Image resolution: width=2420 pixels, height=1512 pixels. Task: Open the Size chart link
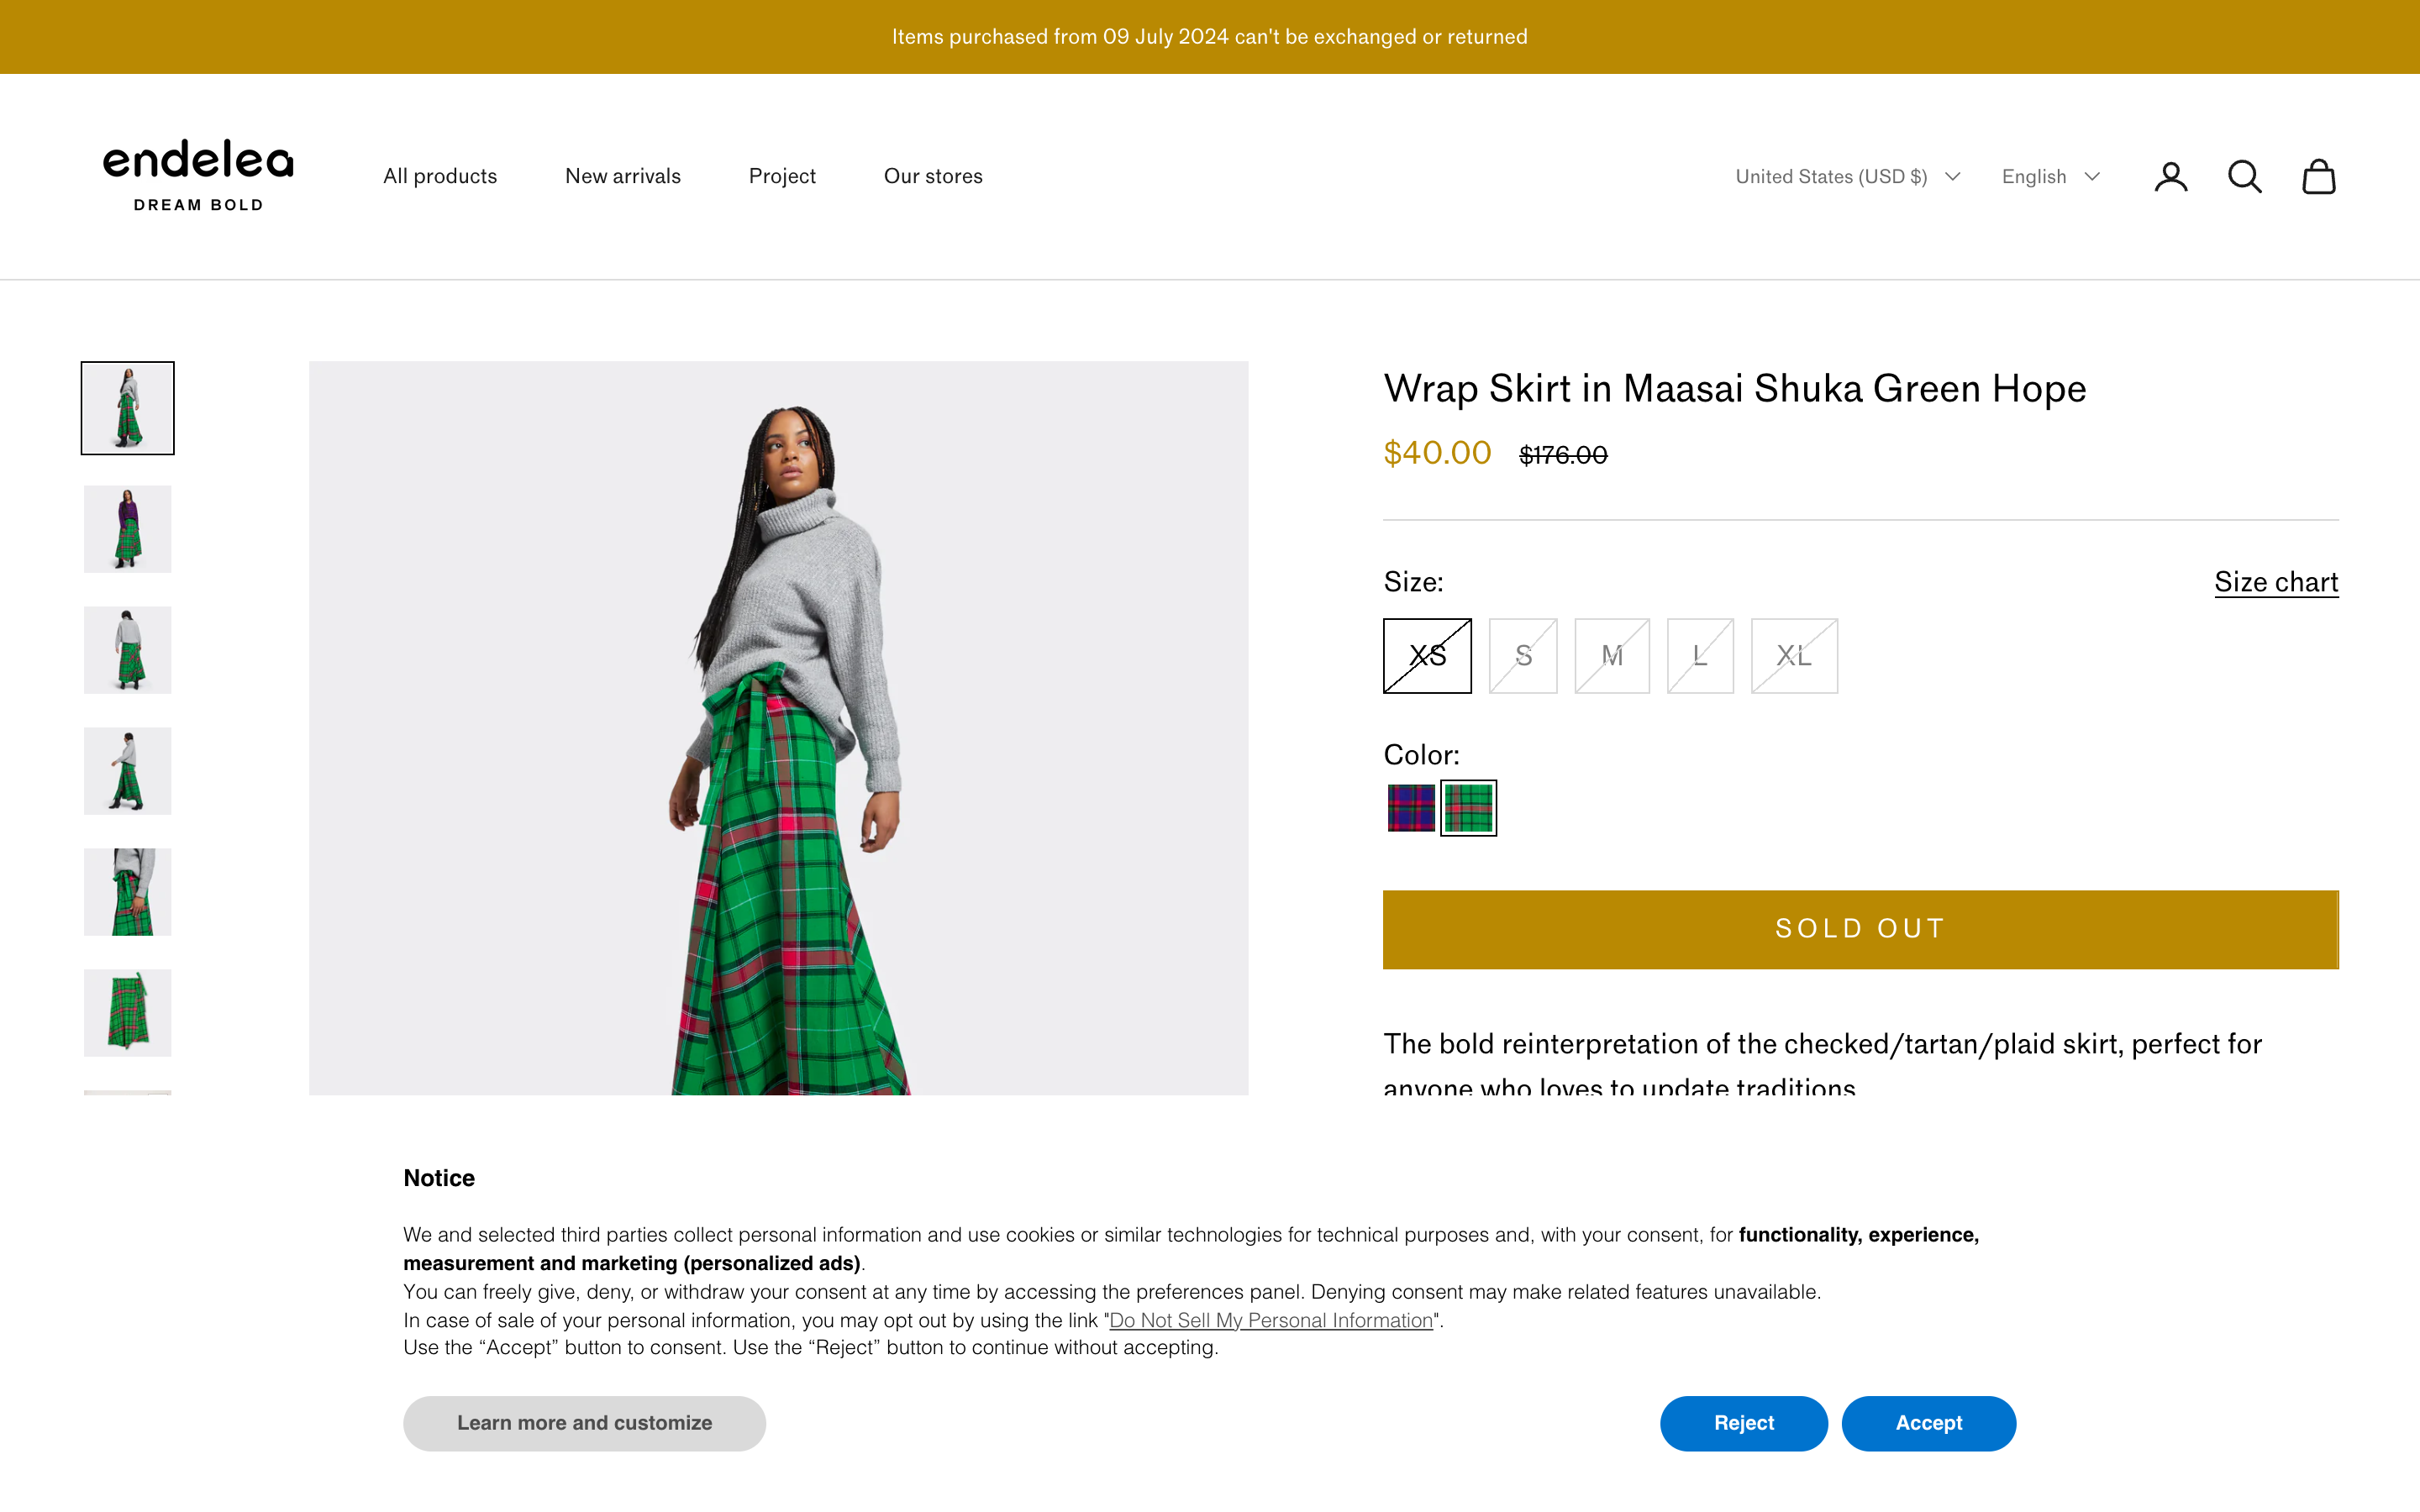click(x=2276, y=582)
